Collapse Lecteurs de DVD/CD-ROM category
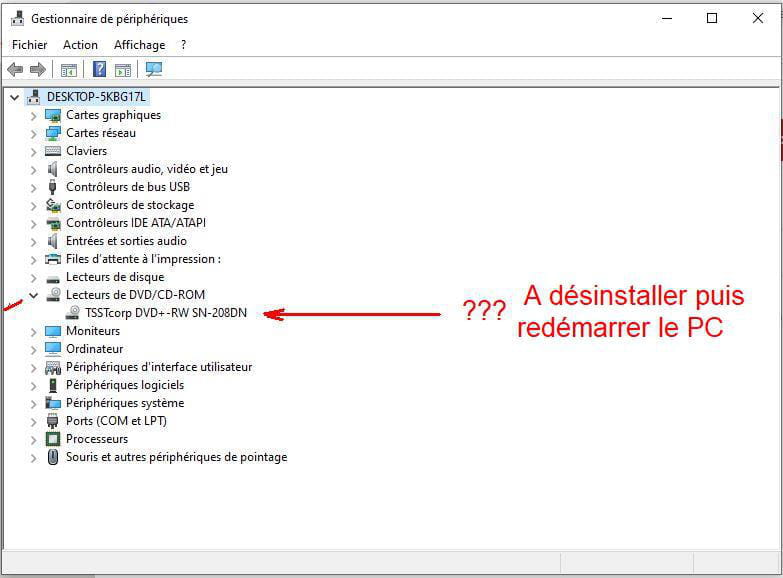 point(33,295)
